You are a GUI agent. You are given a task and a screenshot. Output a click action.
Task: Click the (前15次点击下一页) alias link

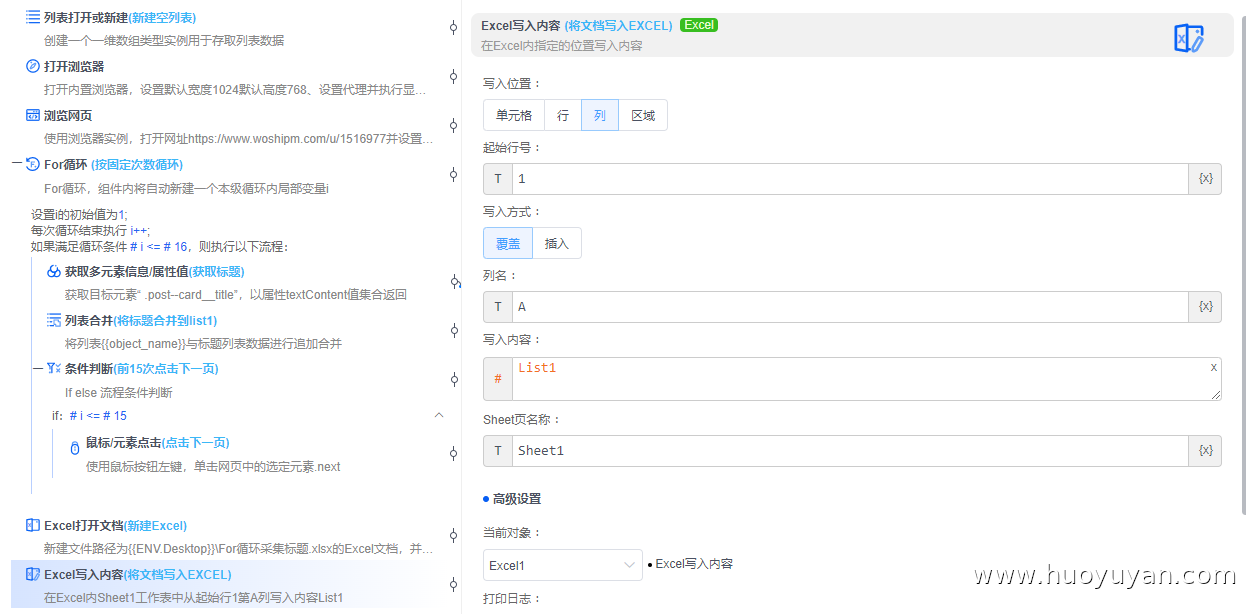pyautogui.click(x=166, y=369)
